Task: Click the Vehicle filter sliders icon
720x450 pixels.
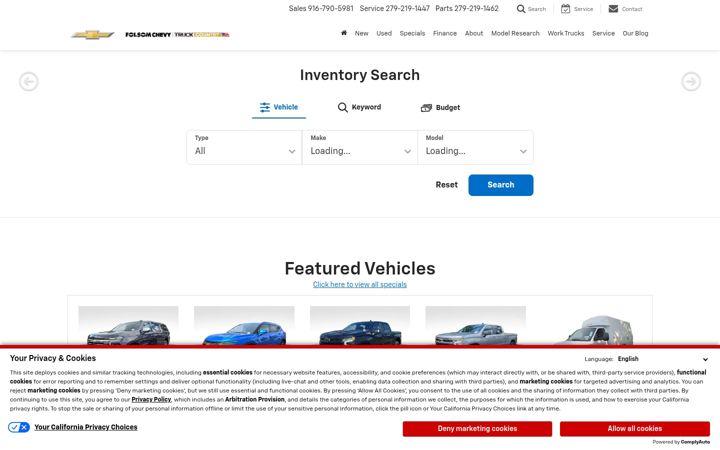Action: 264,107
